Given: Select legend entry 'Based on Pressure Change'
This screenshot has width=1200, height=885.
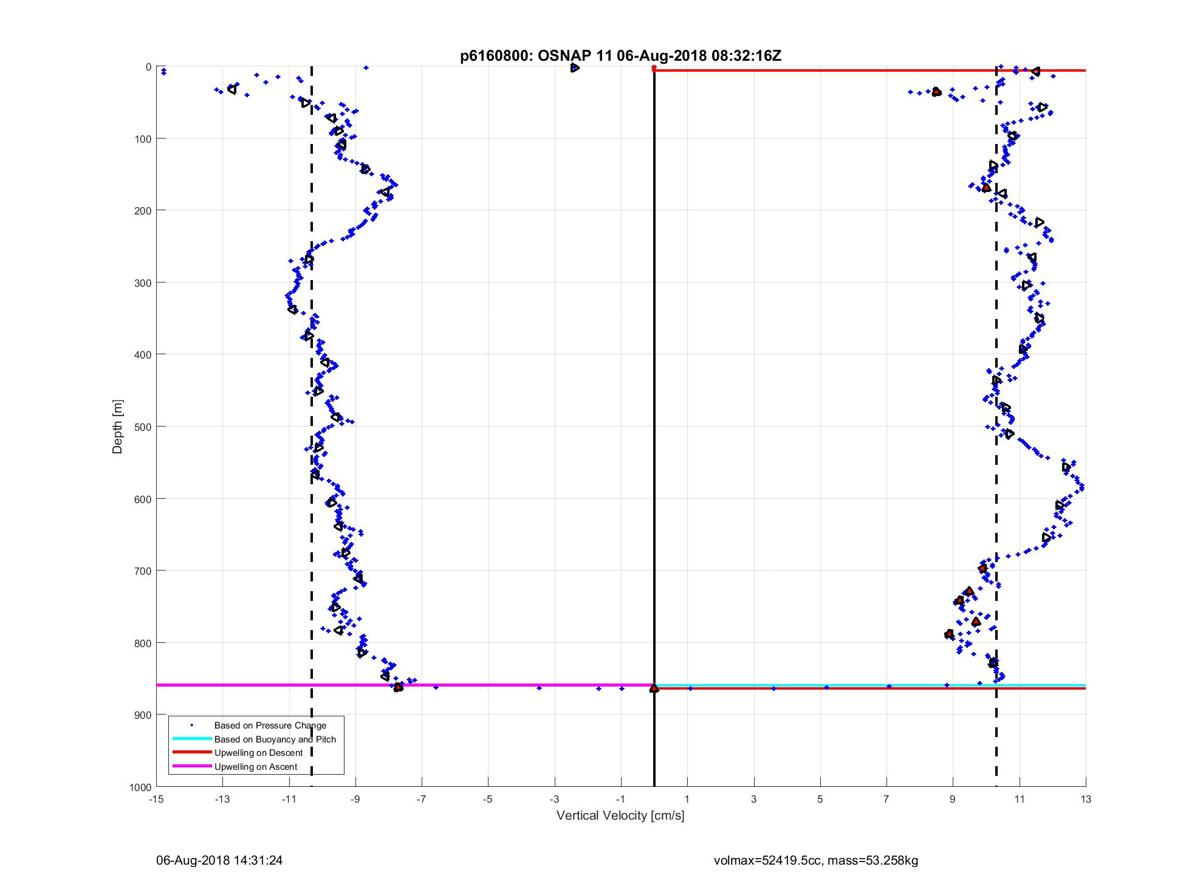Looking at the screenshot, I should coord(270,725).
